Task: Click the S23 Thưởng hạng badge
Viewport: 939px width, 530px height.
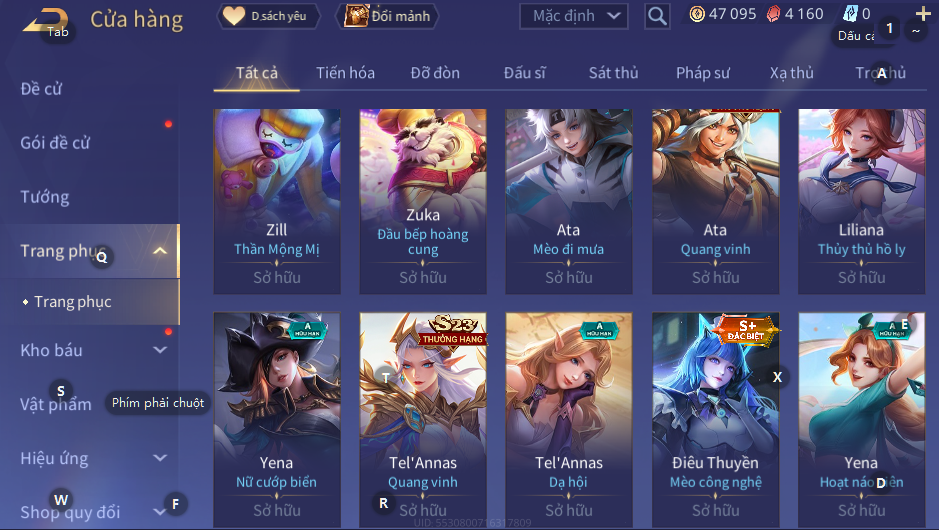Action: click(453, 330)
